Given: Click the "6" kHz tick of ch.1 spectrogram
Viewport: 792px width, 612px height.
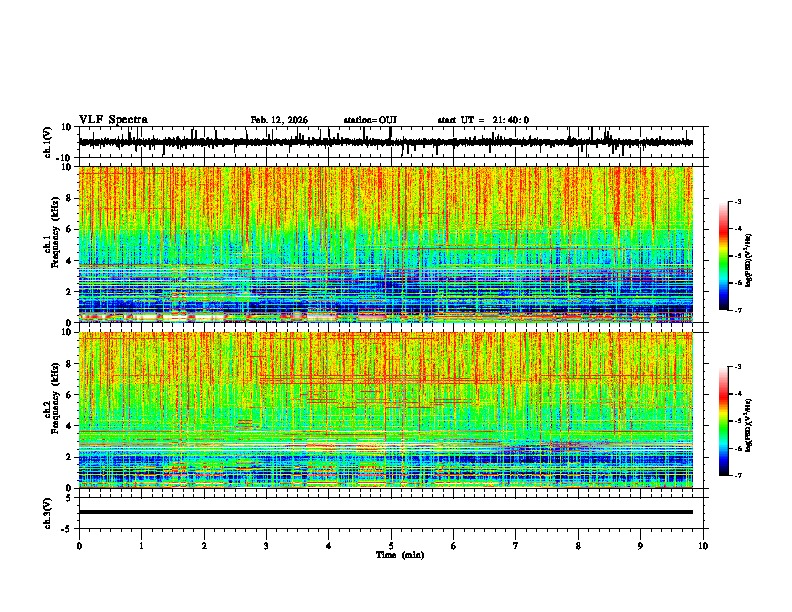Looking at the screenshot, I should pyautogui.click(x=70, y=229).
